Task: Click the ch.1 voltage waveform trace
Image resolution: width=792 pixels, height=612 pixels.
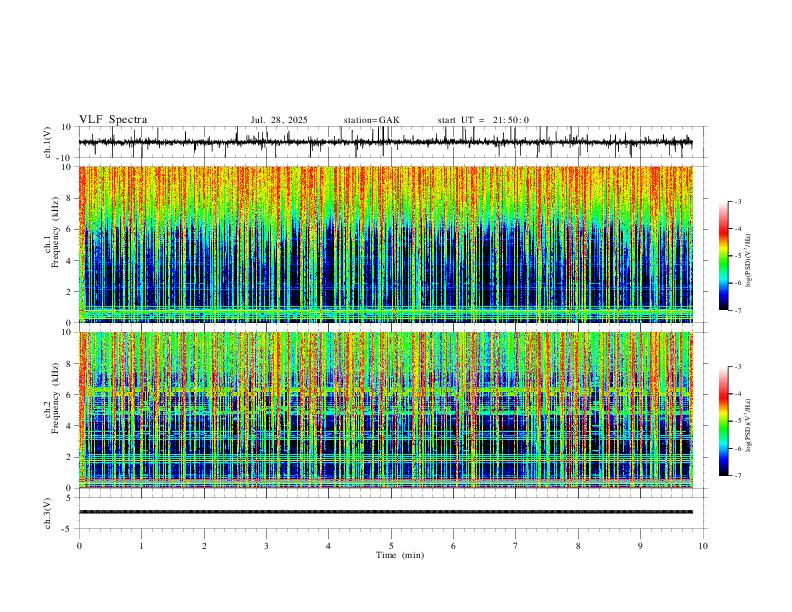Action: [x=385, y=142]
